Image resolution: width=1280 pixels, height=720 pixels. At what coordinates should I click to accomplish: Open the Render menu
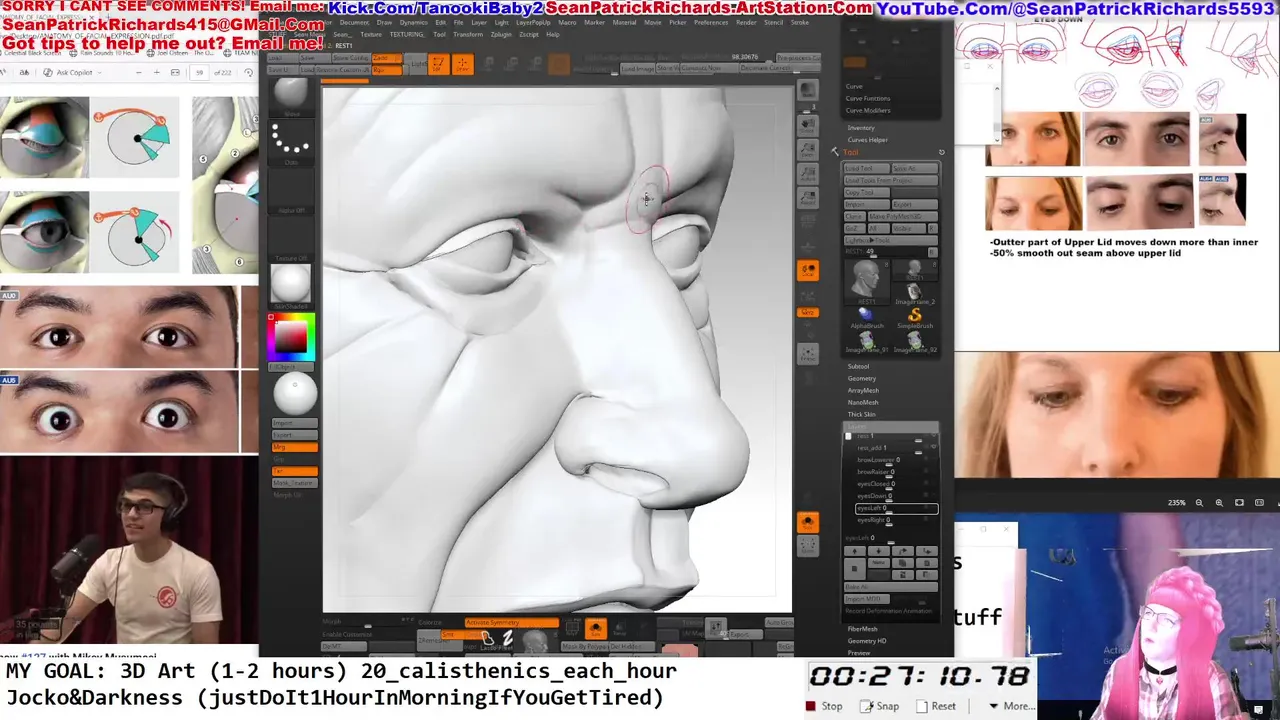pos(746,23)
